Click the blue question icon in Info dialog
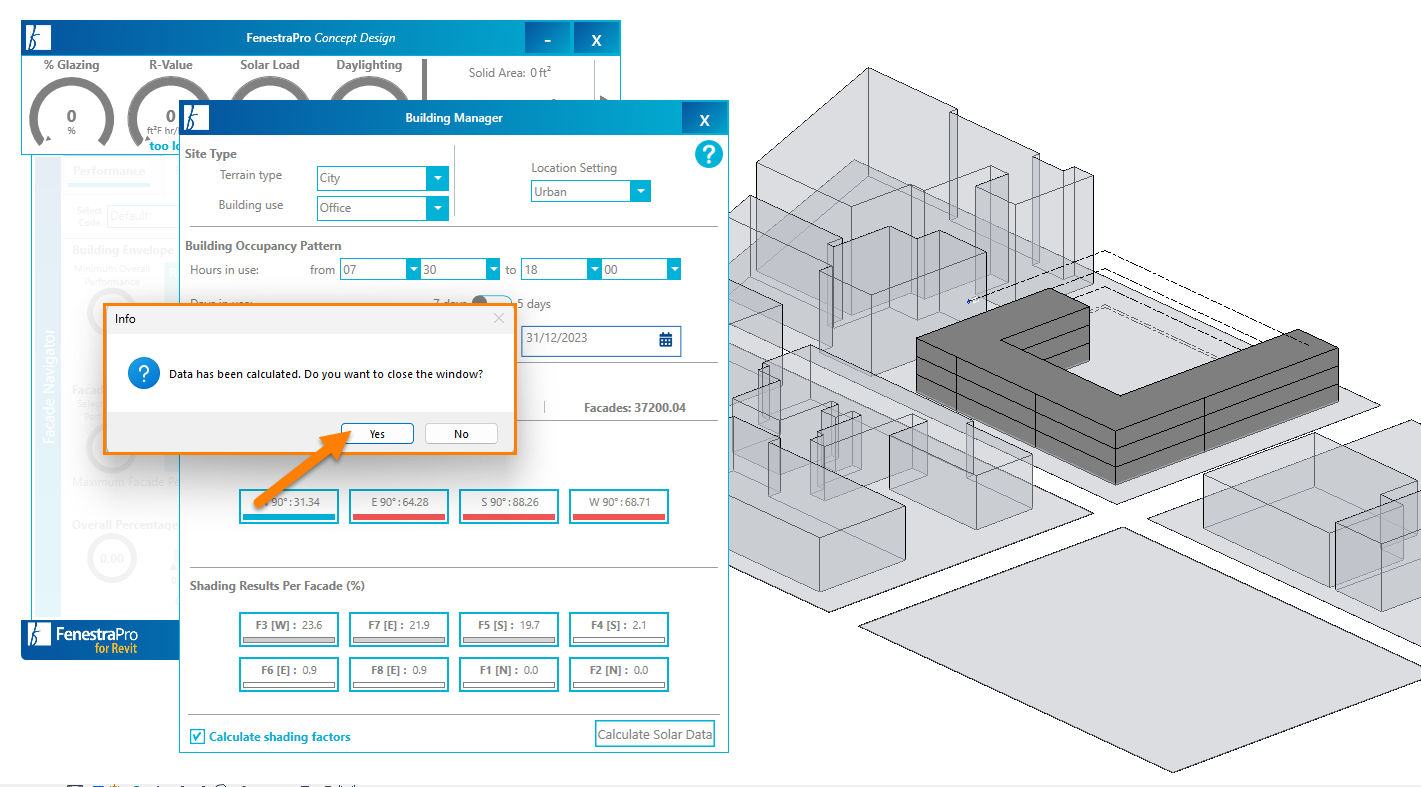1421x787 pixels. pyautogui.click(x=144, y=374)
